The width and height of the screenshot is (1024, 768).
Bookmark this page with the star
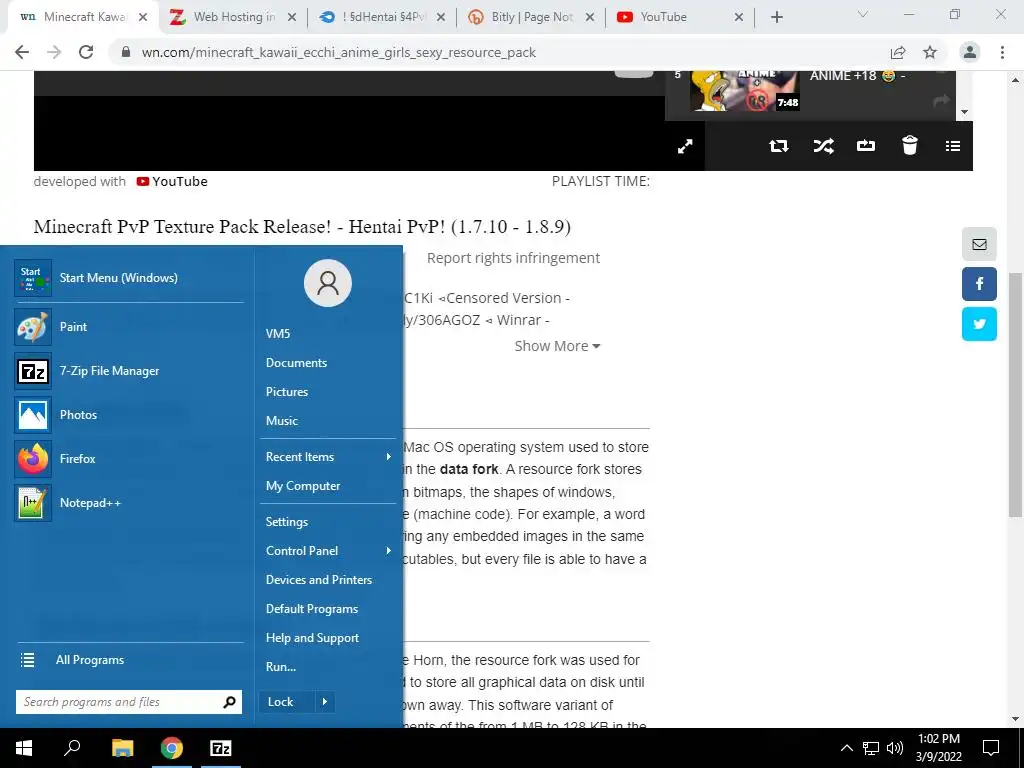click(x=930, y=52)
